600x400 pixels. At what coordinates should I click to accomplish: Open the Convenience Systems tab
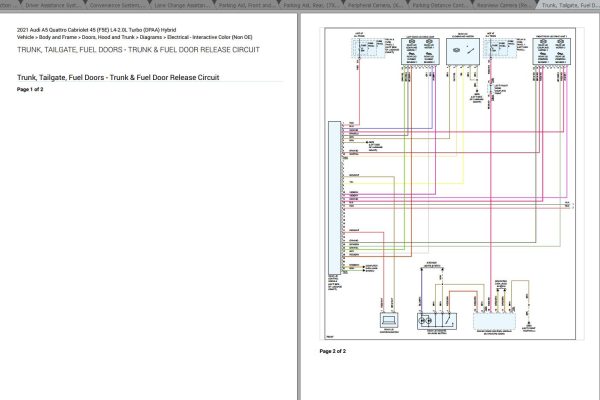(117, 5)
